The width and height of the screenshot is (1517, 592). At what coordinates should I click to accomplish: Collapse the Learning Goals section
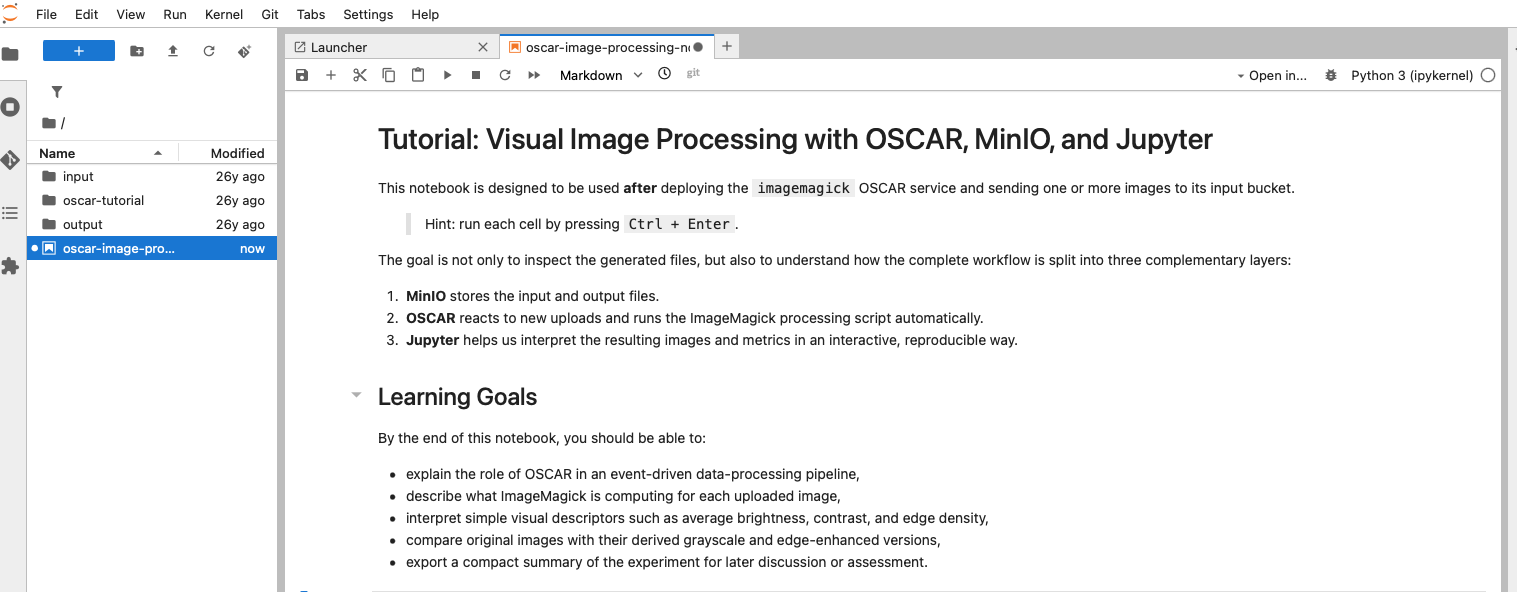356,396
